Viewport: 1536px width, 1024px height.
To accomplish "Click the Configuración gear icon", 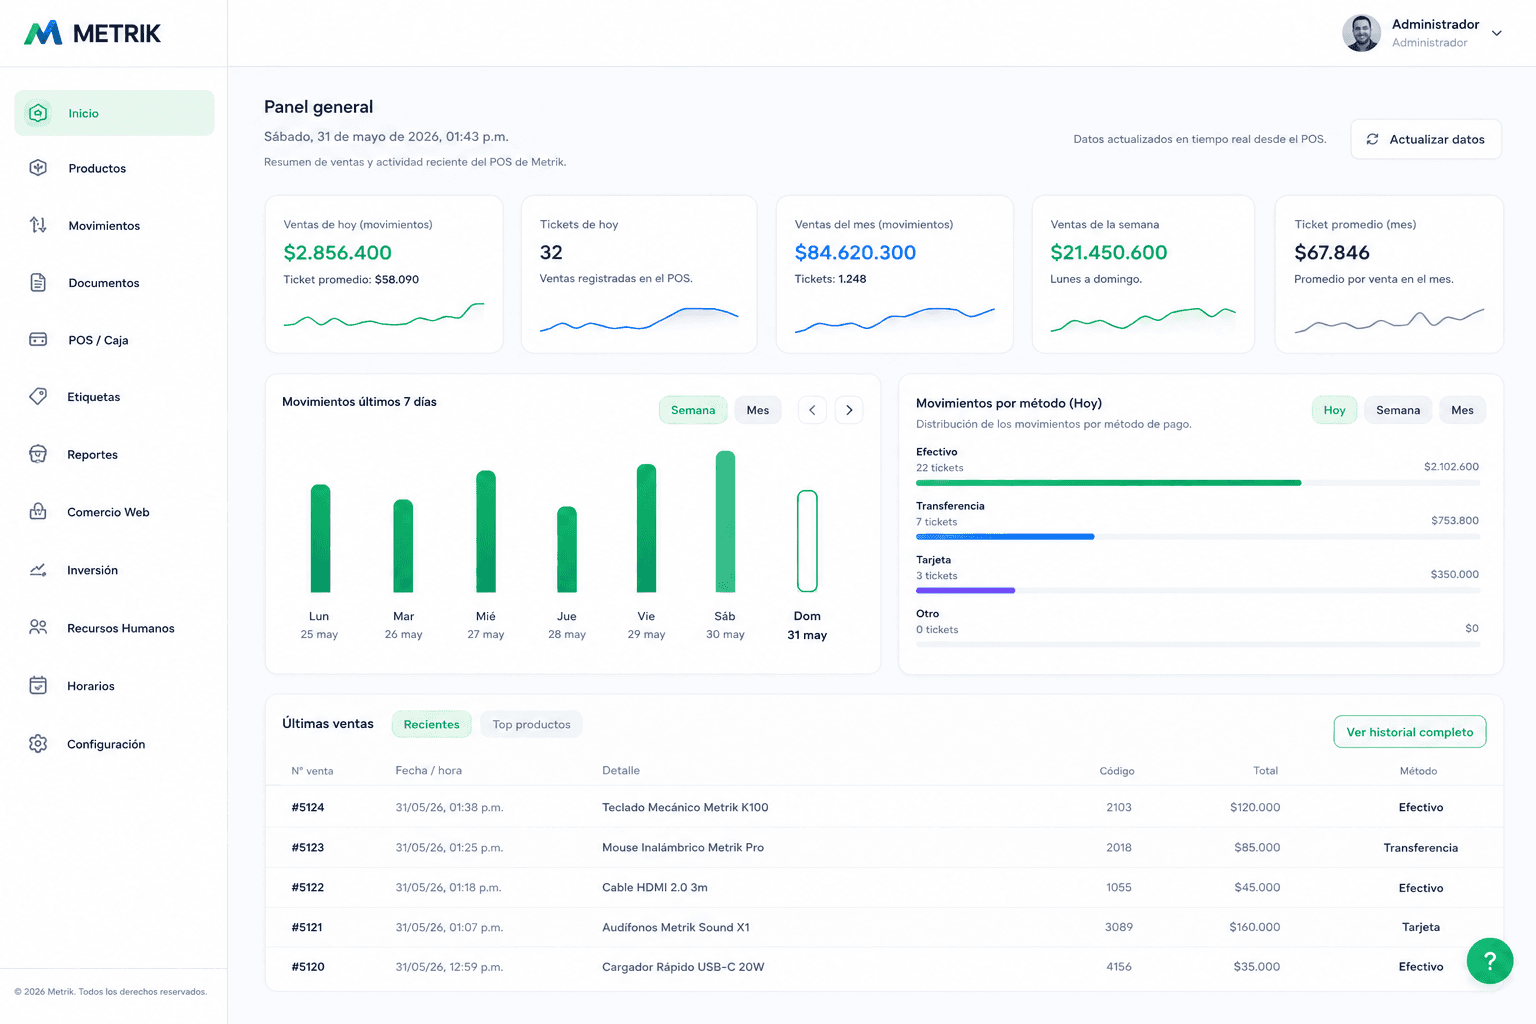I will point(38,743).
